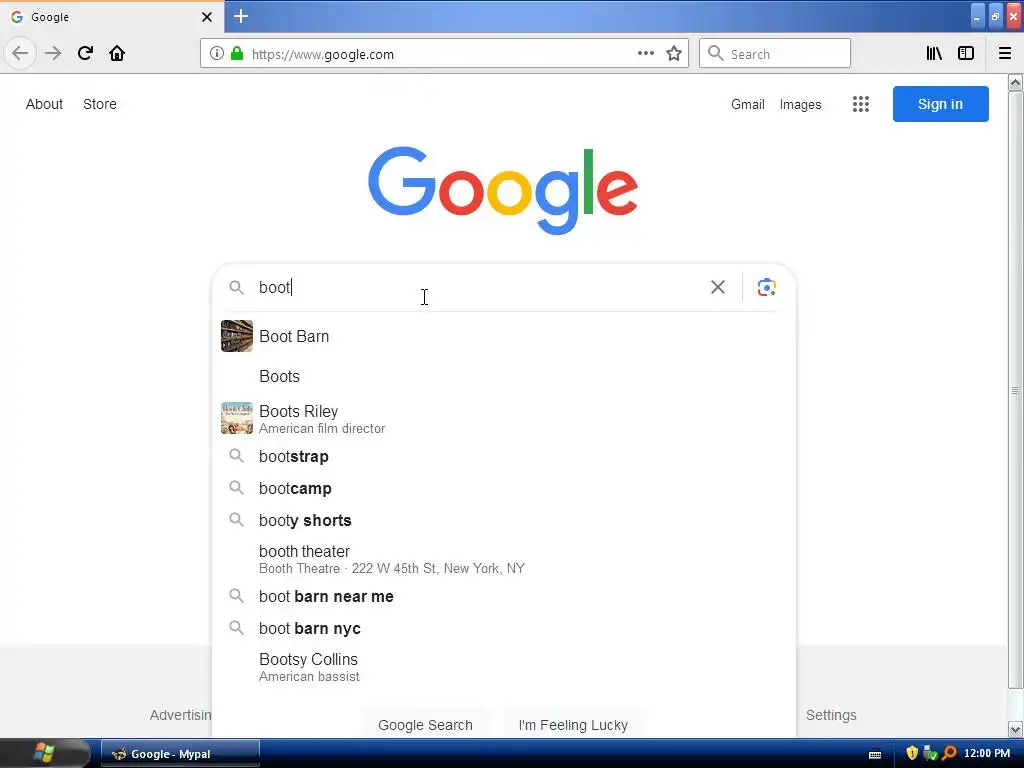Screen dimensions: 1024x768
Task: Click magnifier icon beside bootstrap suggestion
Action: pyautogui.click(x=236, y=456)
